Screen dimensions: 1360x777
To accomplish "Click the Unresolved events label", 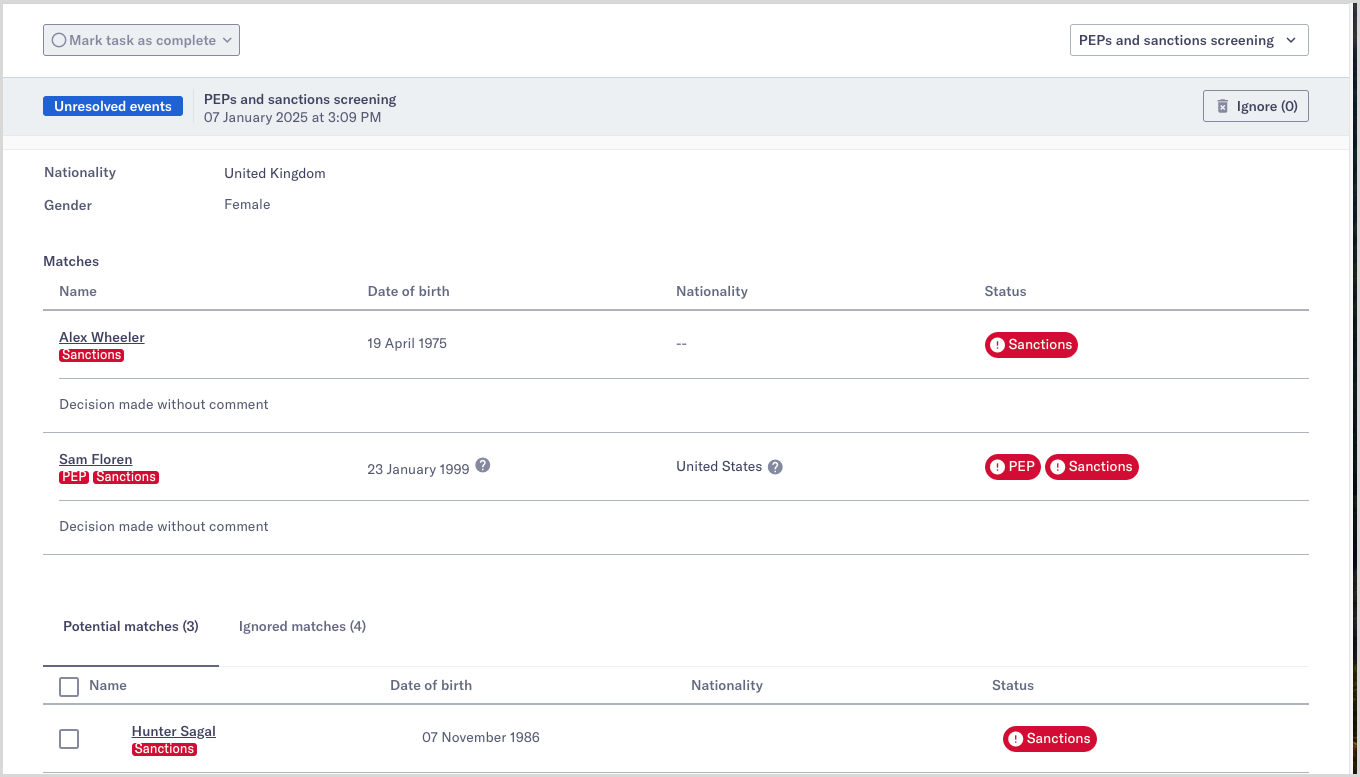I will [113, 107].
